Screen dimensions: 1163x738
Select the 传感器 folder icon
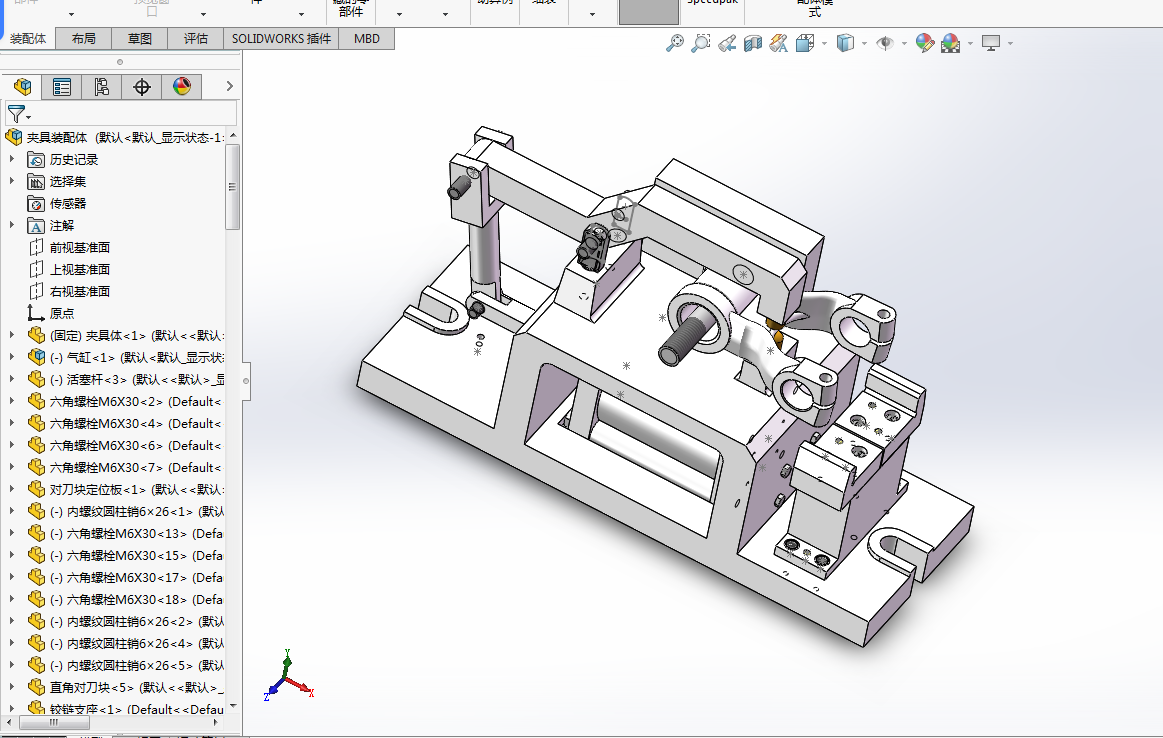(36, 203)
